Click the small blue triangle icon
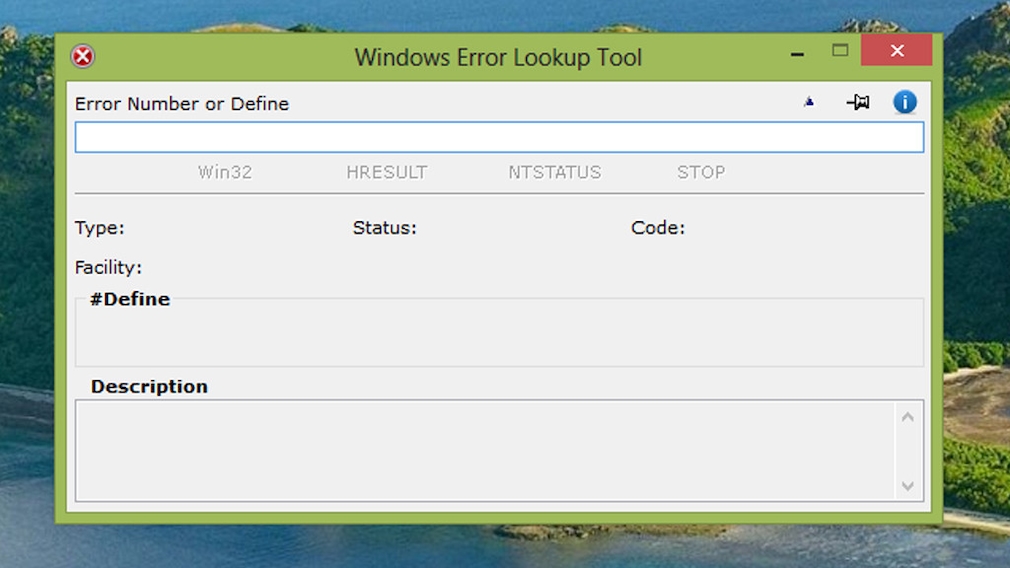 point(809,102)
